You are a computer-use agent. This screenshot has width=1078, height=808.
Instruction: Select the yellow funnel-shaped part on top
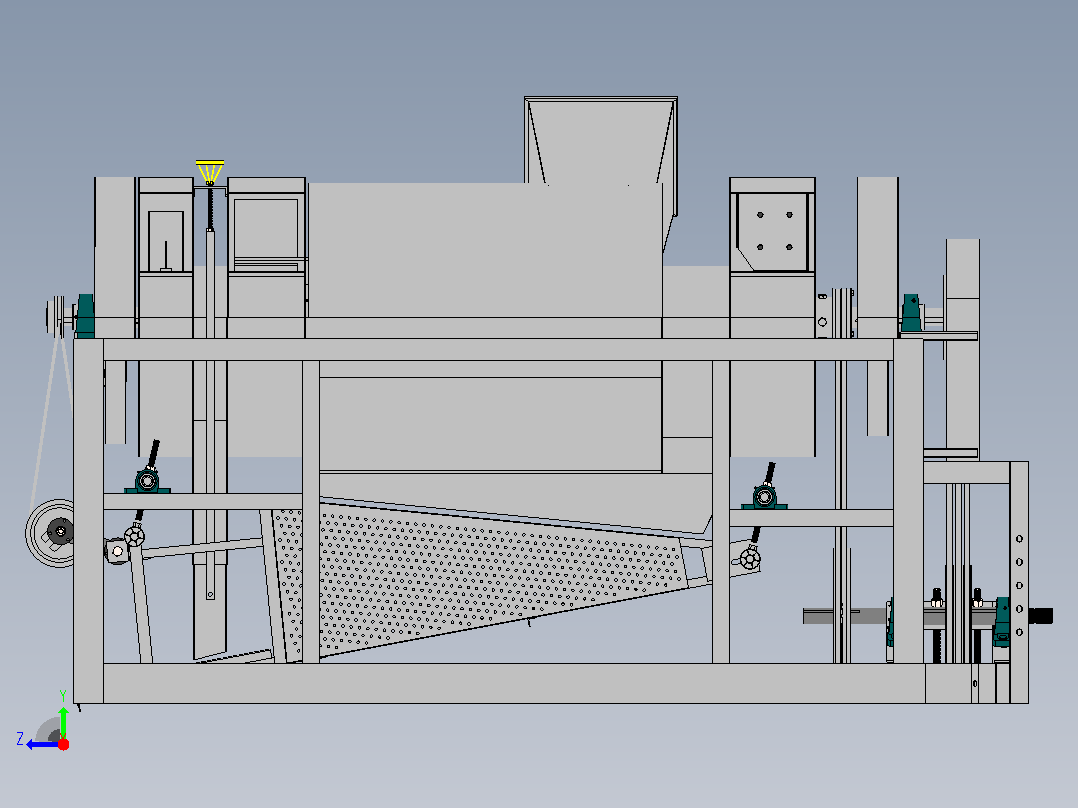point(210,172)
